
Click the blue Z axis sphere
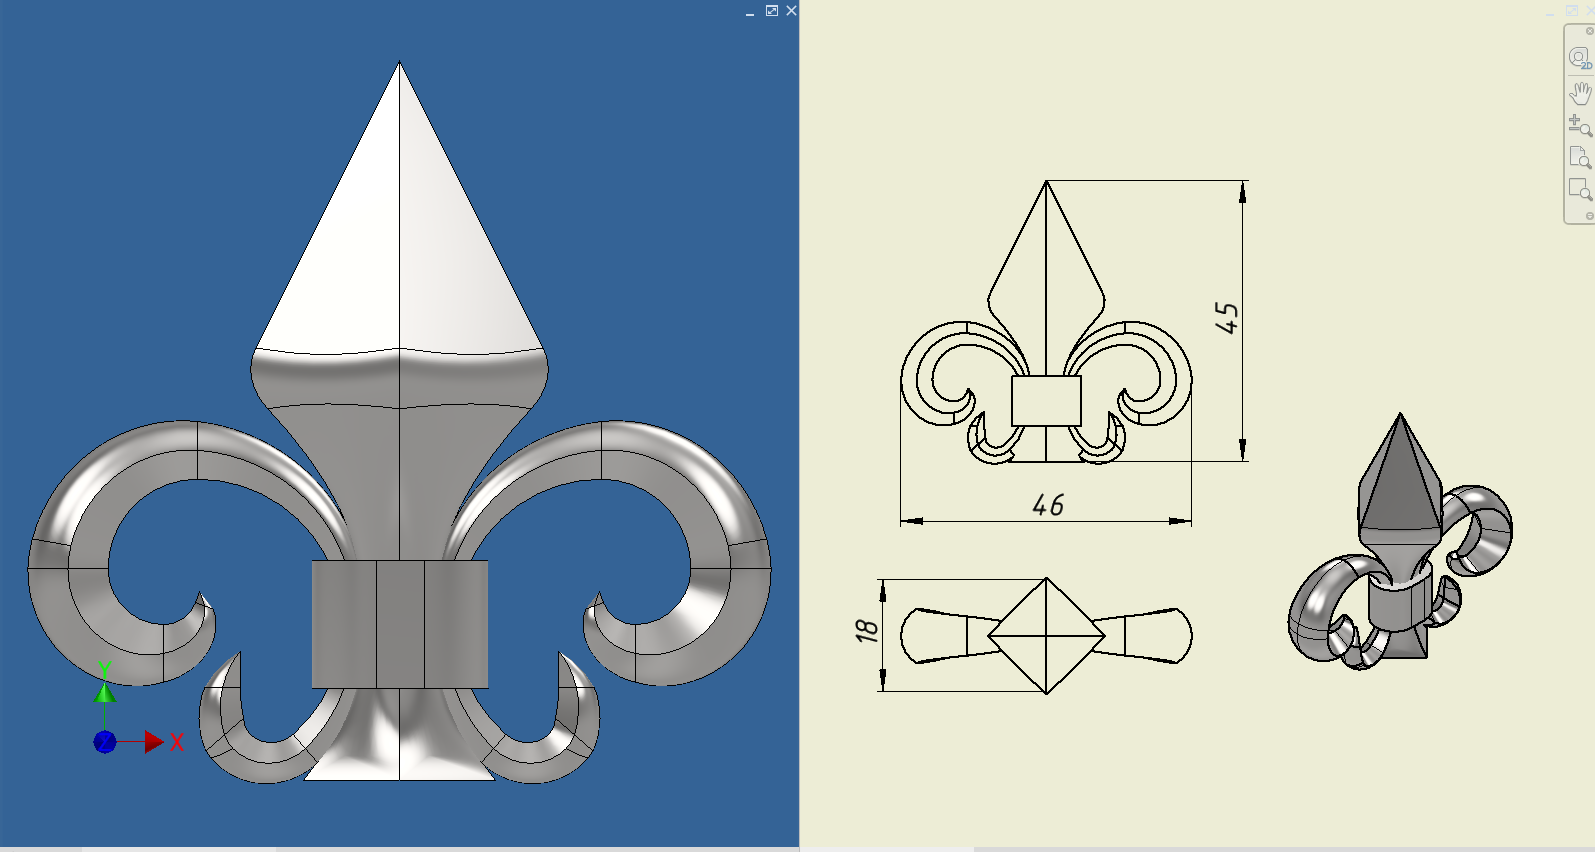105,742
